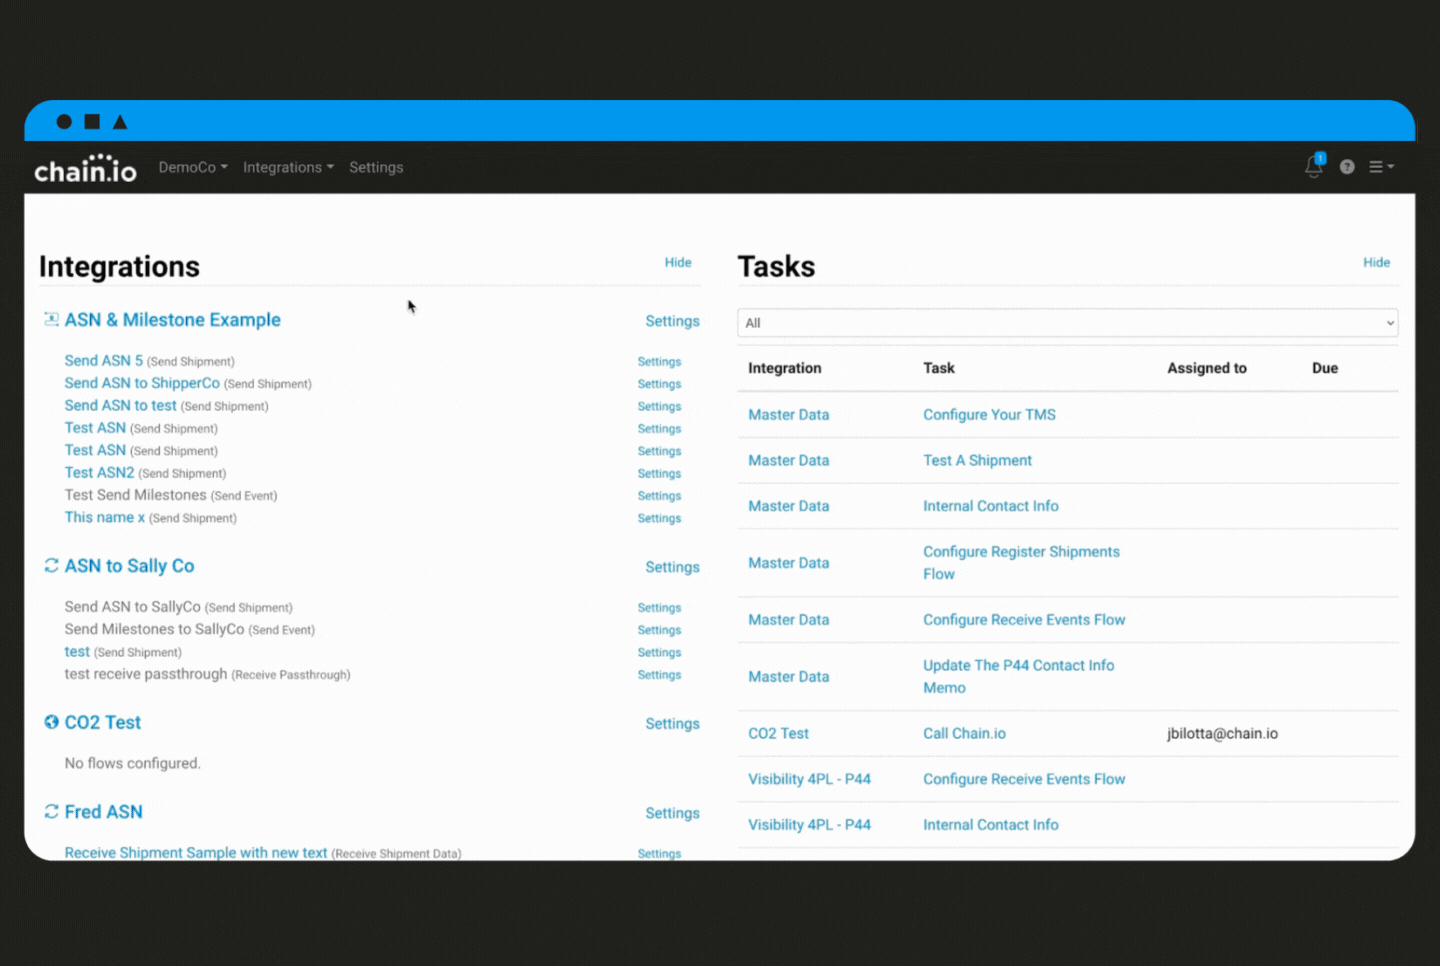1440x966 pixels.
Task: Open the notifications bell
Action: 1314,167
